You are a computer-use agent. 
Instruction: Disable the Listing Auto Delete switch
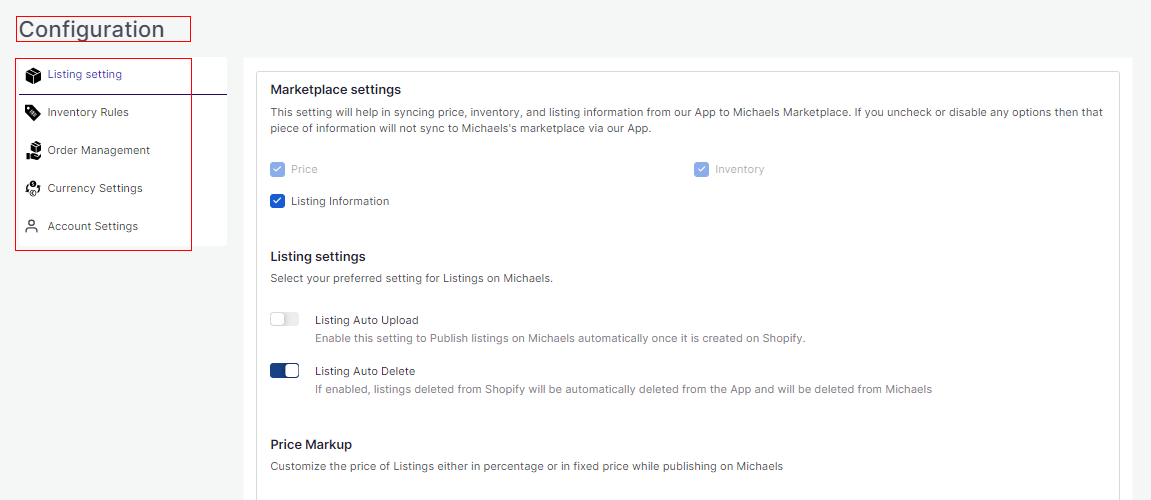[x=284, y=371]
